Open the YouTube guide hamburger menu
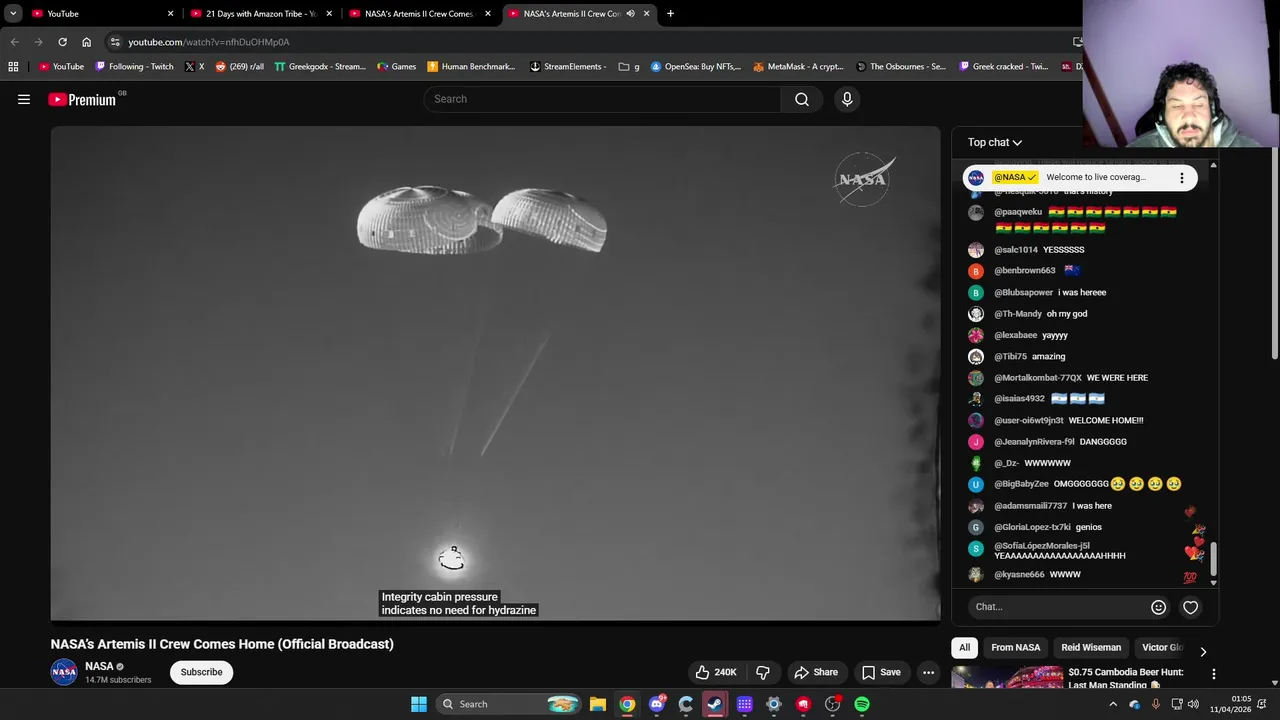The image size is (1280, 720). pos(24,99)
